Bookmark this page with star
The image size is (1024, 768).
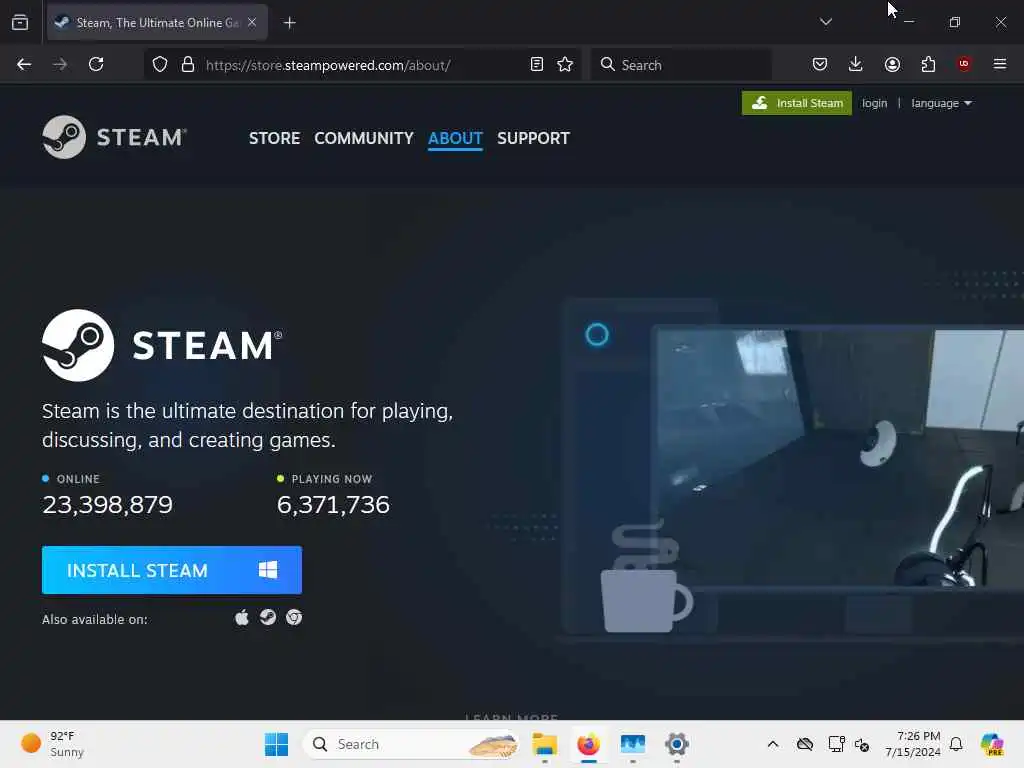(x=565, y=64)
